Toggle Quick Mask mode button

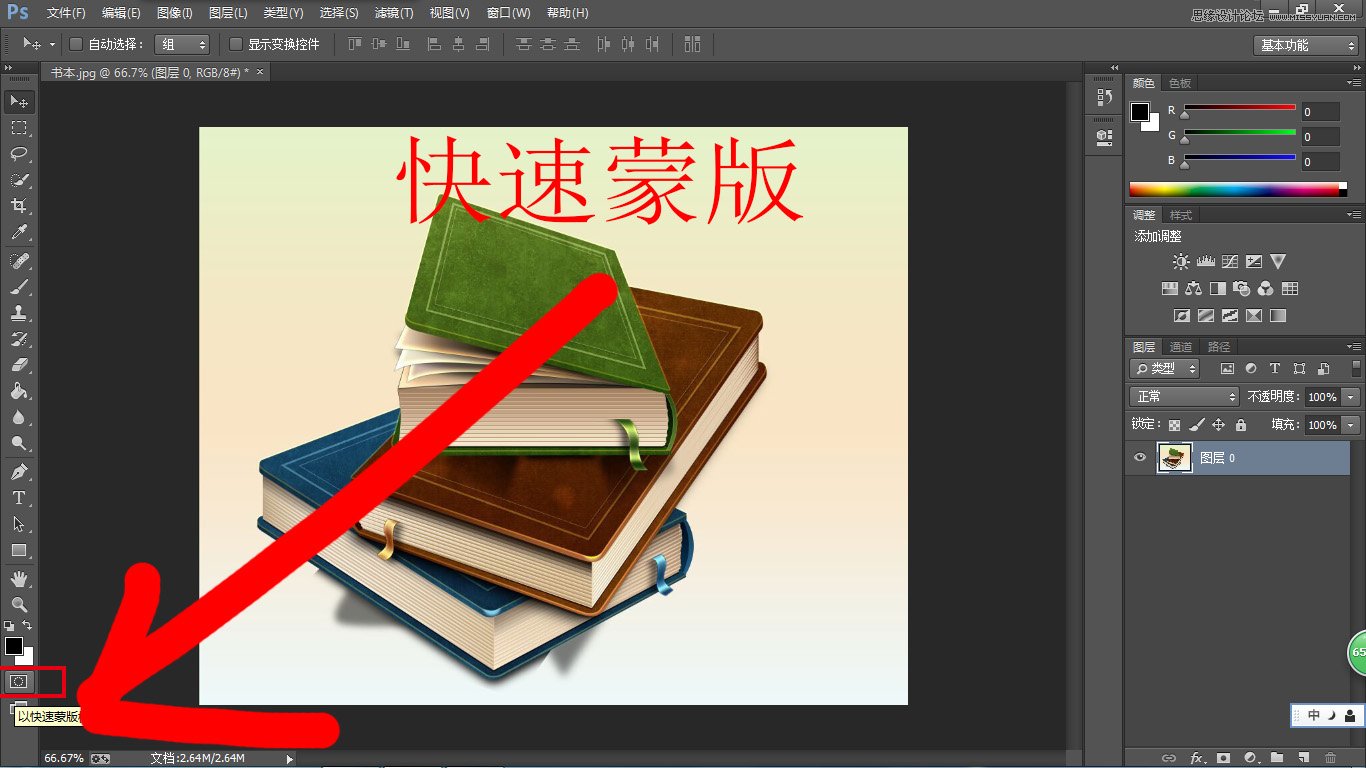pos(18,681)
